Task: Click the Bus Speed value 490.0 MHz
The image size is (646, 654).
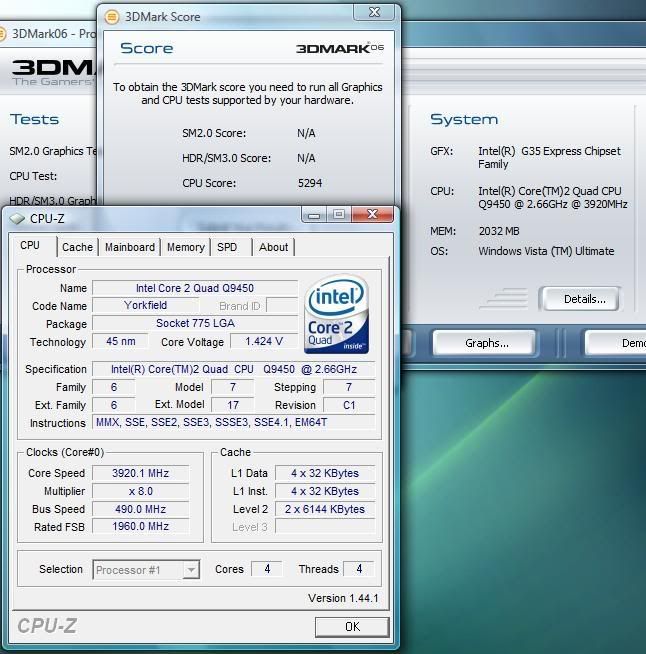Action: click(x=141, y=509)
